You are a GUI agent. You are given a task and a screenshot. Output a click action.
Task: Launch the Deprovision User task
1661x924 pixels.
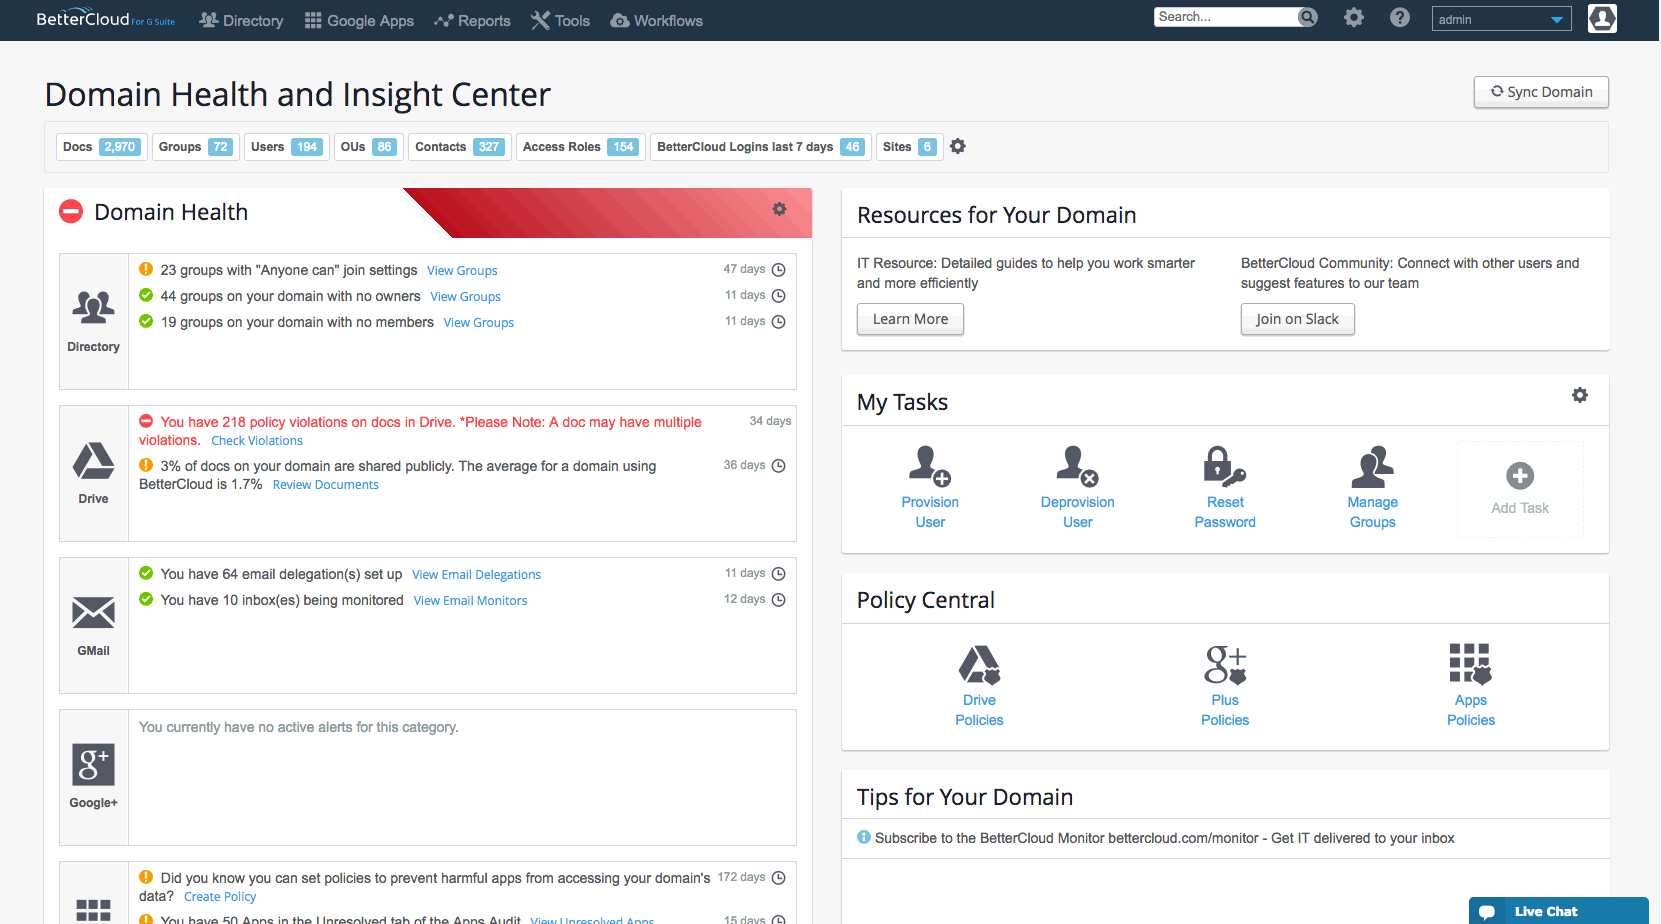1077,488
